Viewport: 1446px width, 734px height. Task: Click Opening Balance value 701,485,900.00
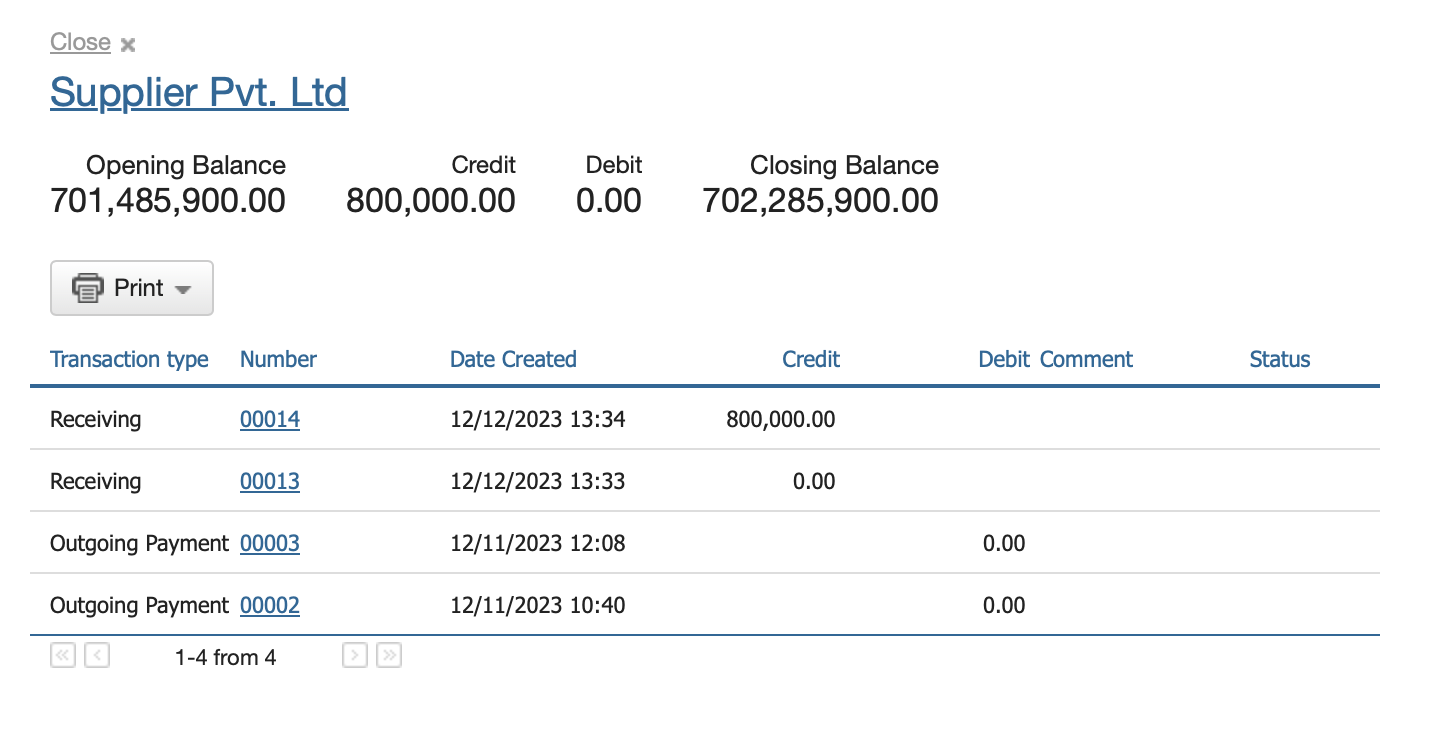tap(168, 201)
